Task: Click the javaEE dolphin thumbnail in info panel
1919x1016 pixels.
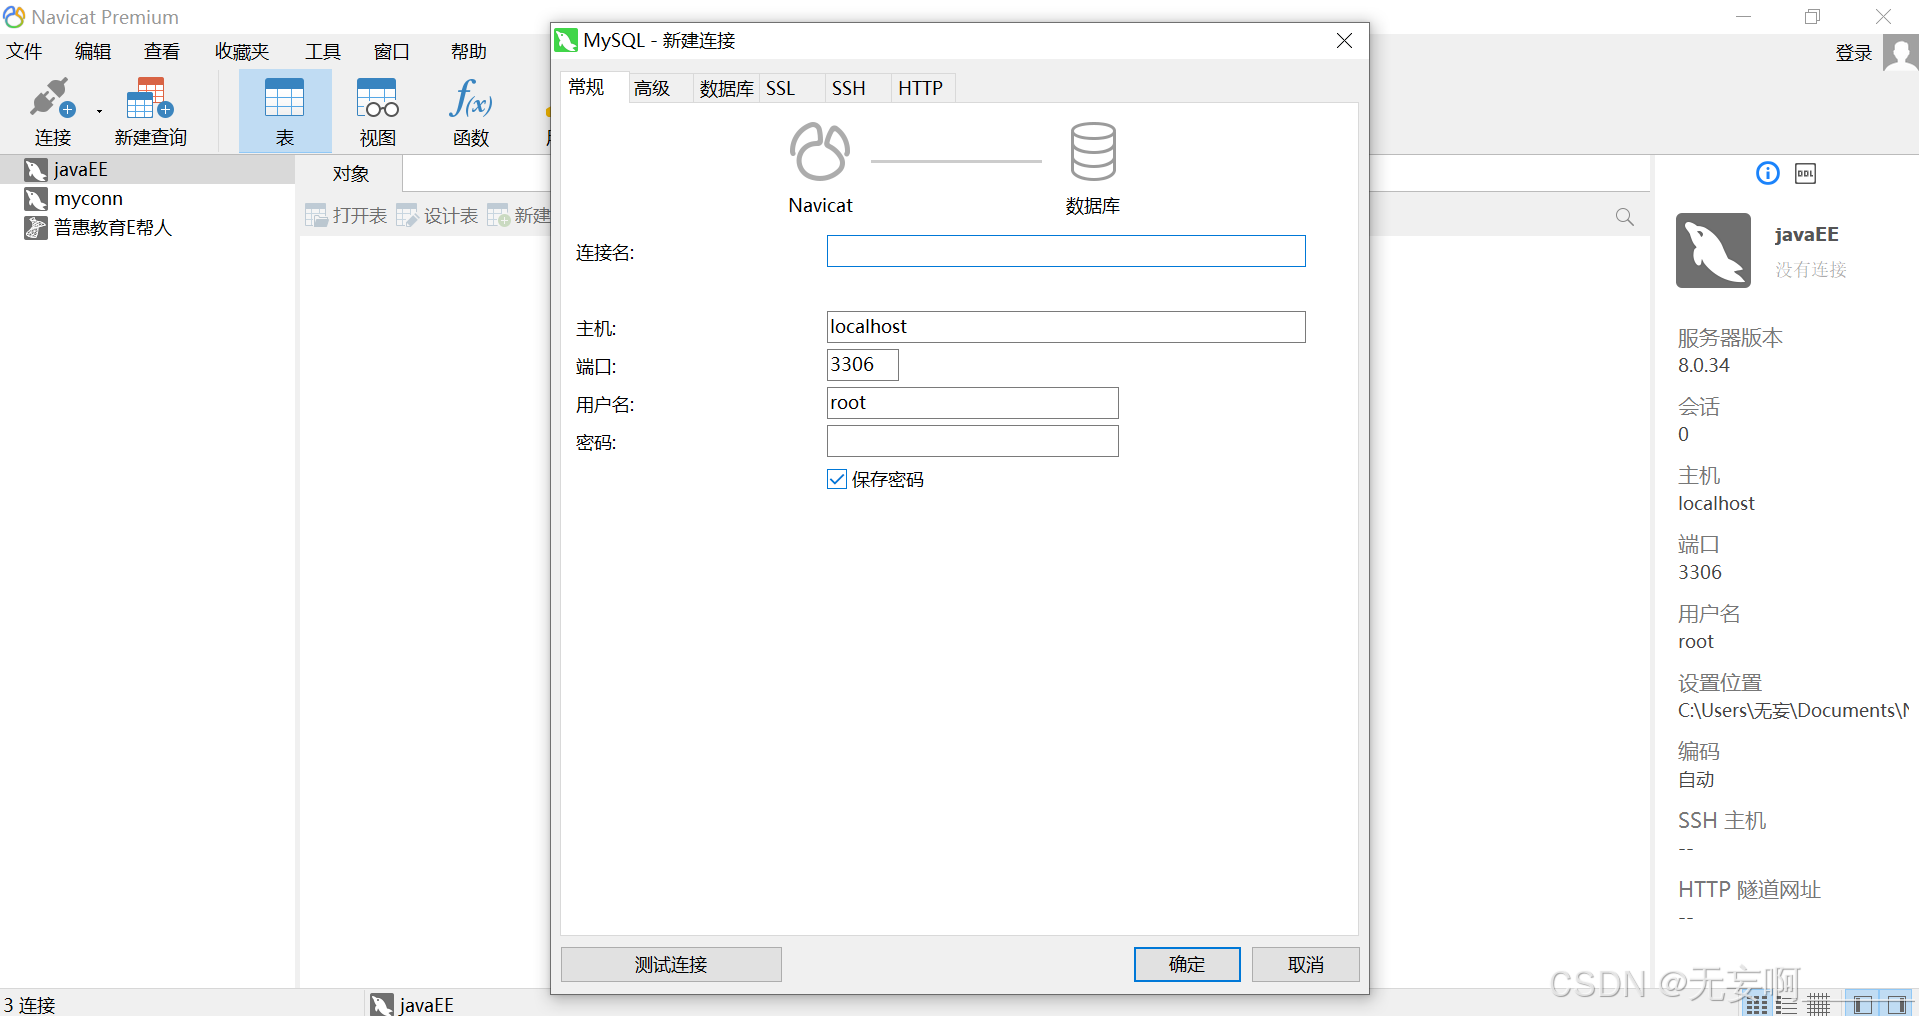Action: pyautogui.click(x=1713, y=250)
